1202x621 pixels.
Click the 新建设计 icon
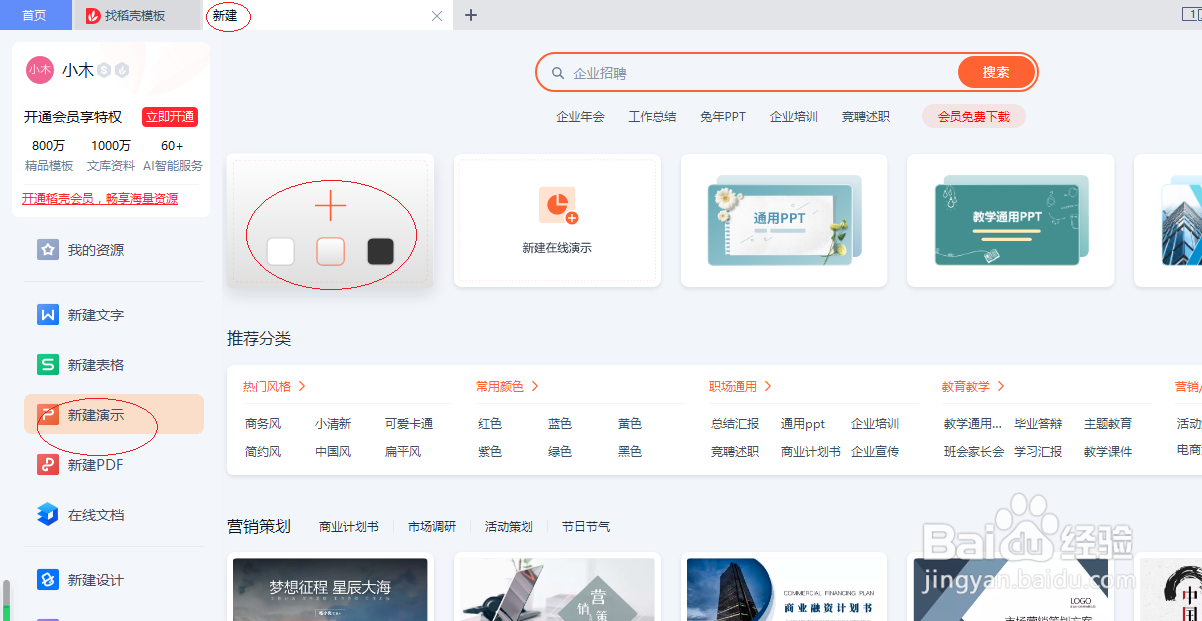[48, 580]
